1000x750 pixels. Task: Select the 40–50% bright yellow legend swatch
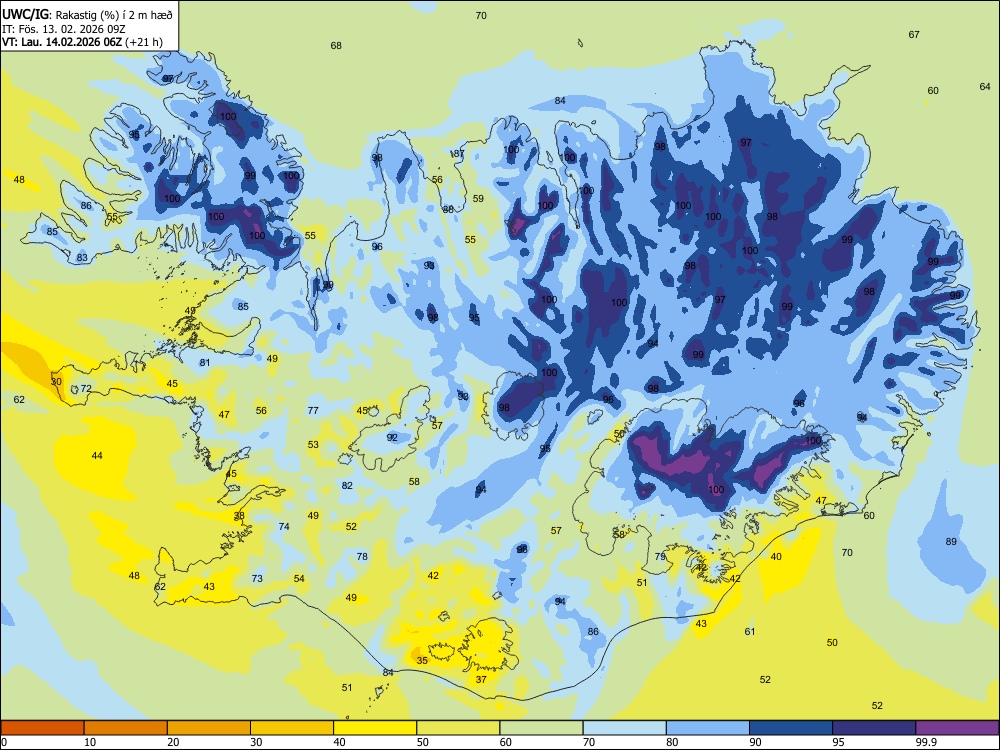click(375, 728)
